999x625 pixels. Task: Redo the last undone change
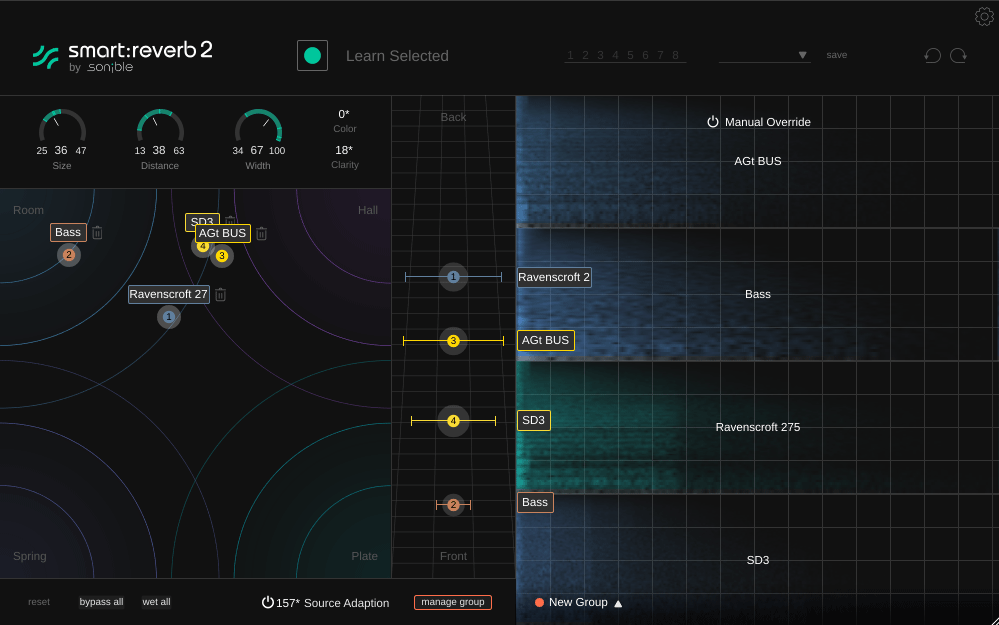point(958,55)
